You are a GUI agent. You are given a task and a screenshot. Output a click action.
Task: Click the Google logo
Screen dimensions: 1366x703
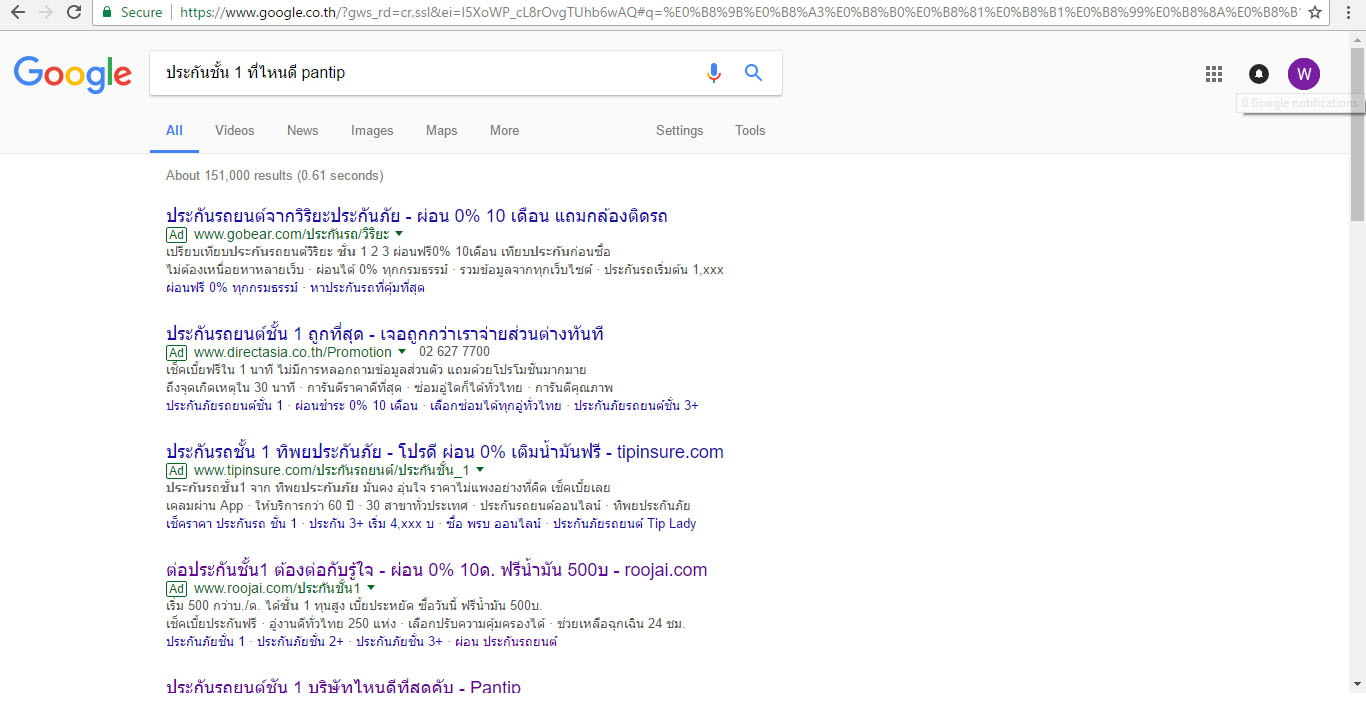72,74
